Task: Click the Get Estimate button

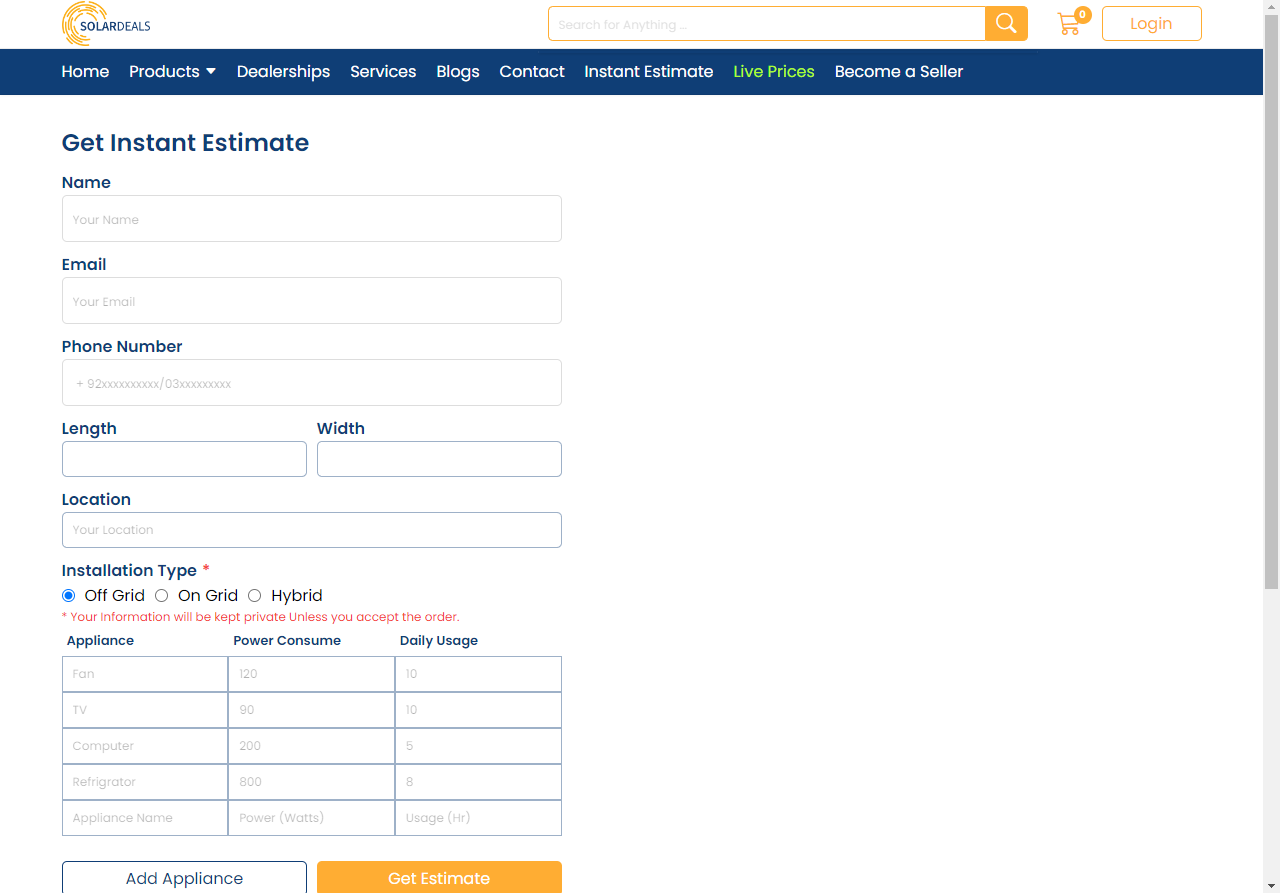Action: coord(439,877)
